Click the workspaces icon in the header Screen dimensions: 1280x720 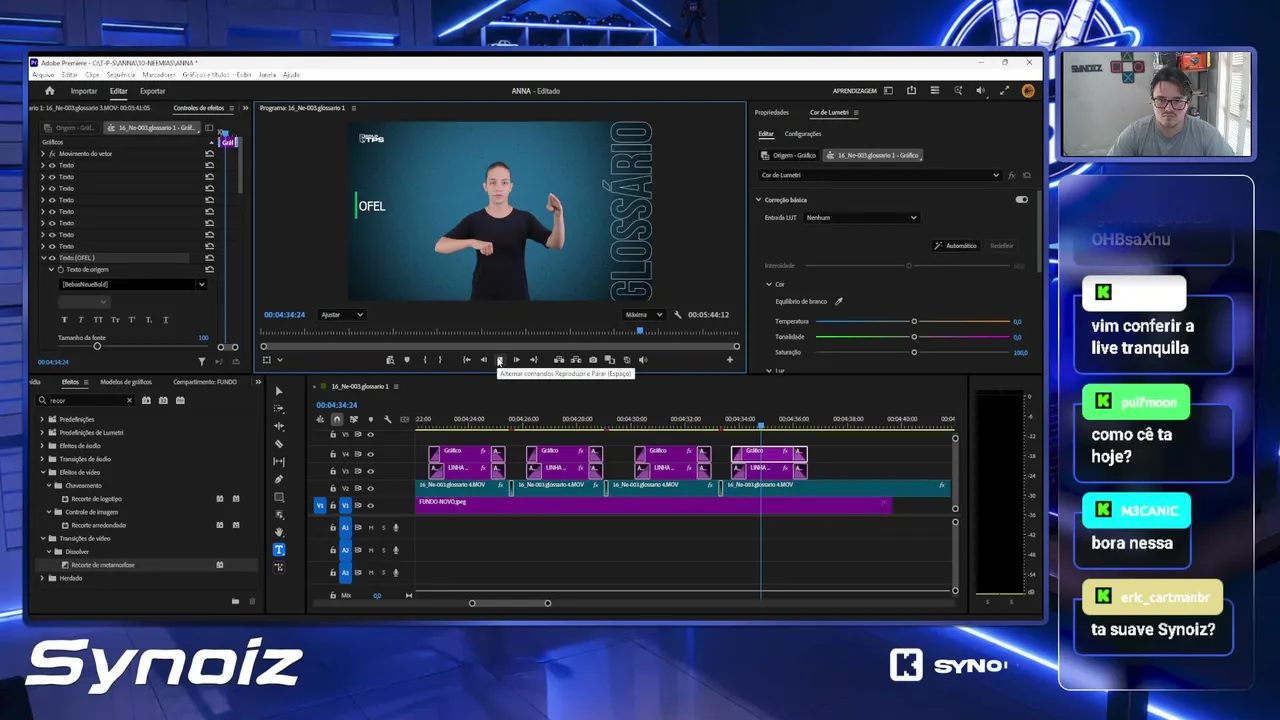tap(888, 91)
